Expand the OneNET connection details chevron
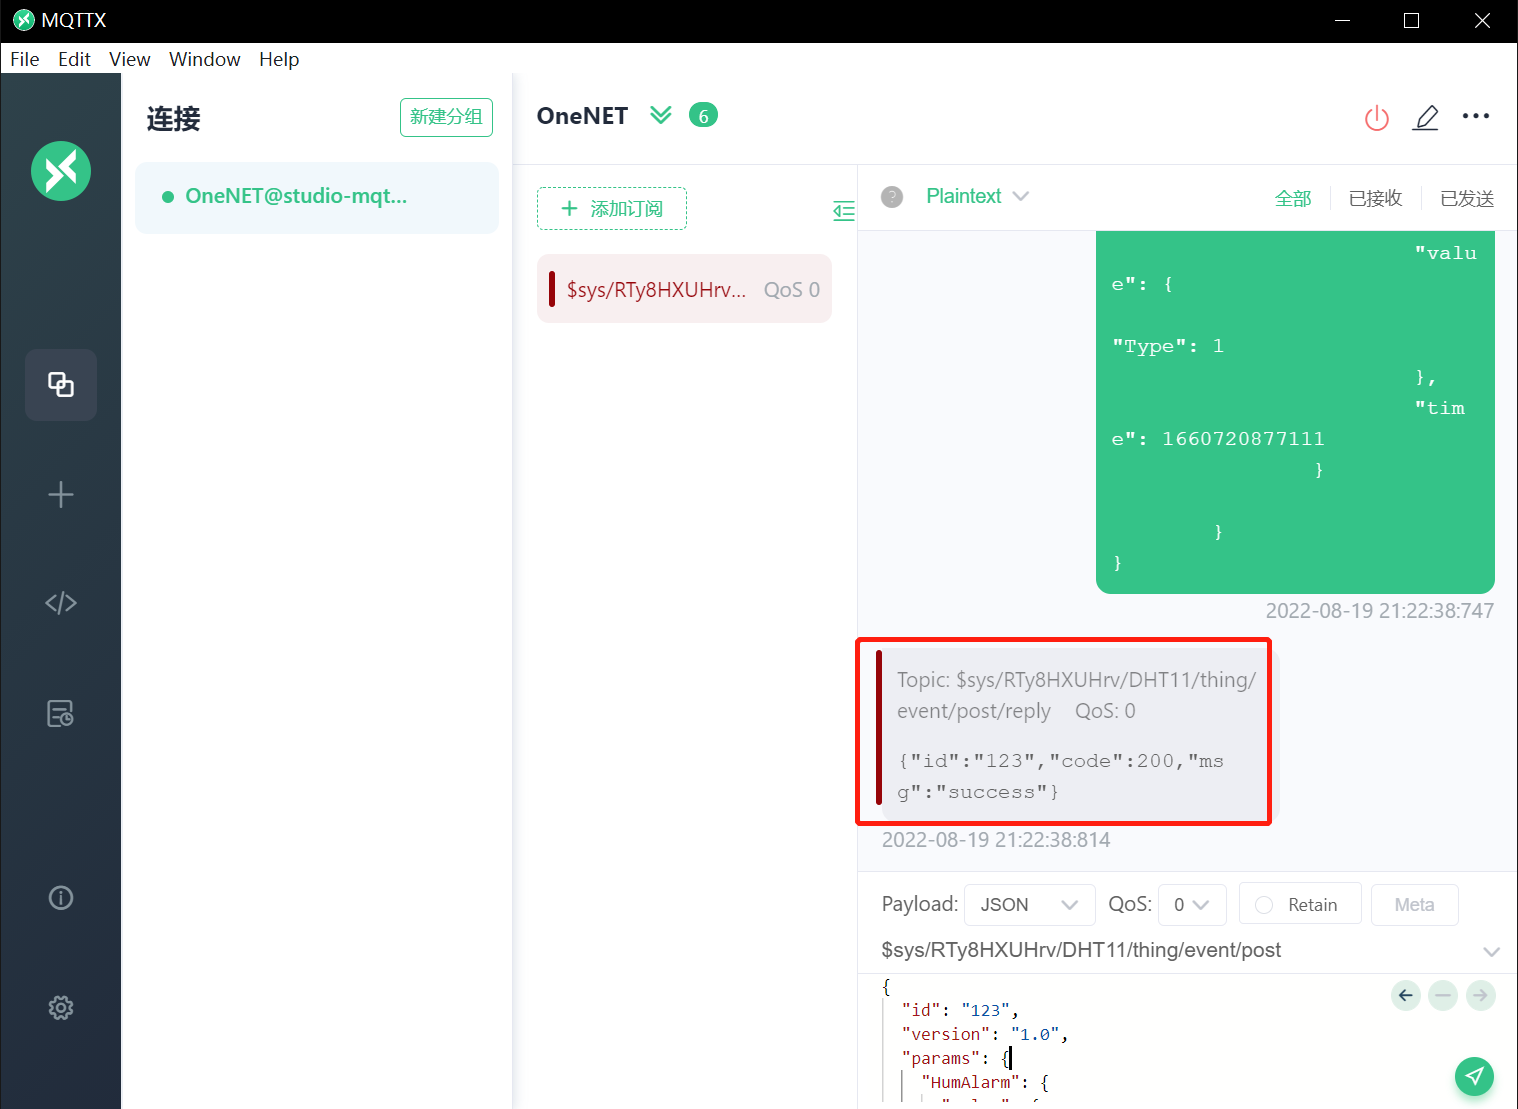This screenshot has height=1109, width=1518. [661, 115]
